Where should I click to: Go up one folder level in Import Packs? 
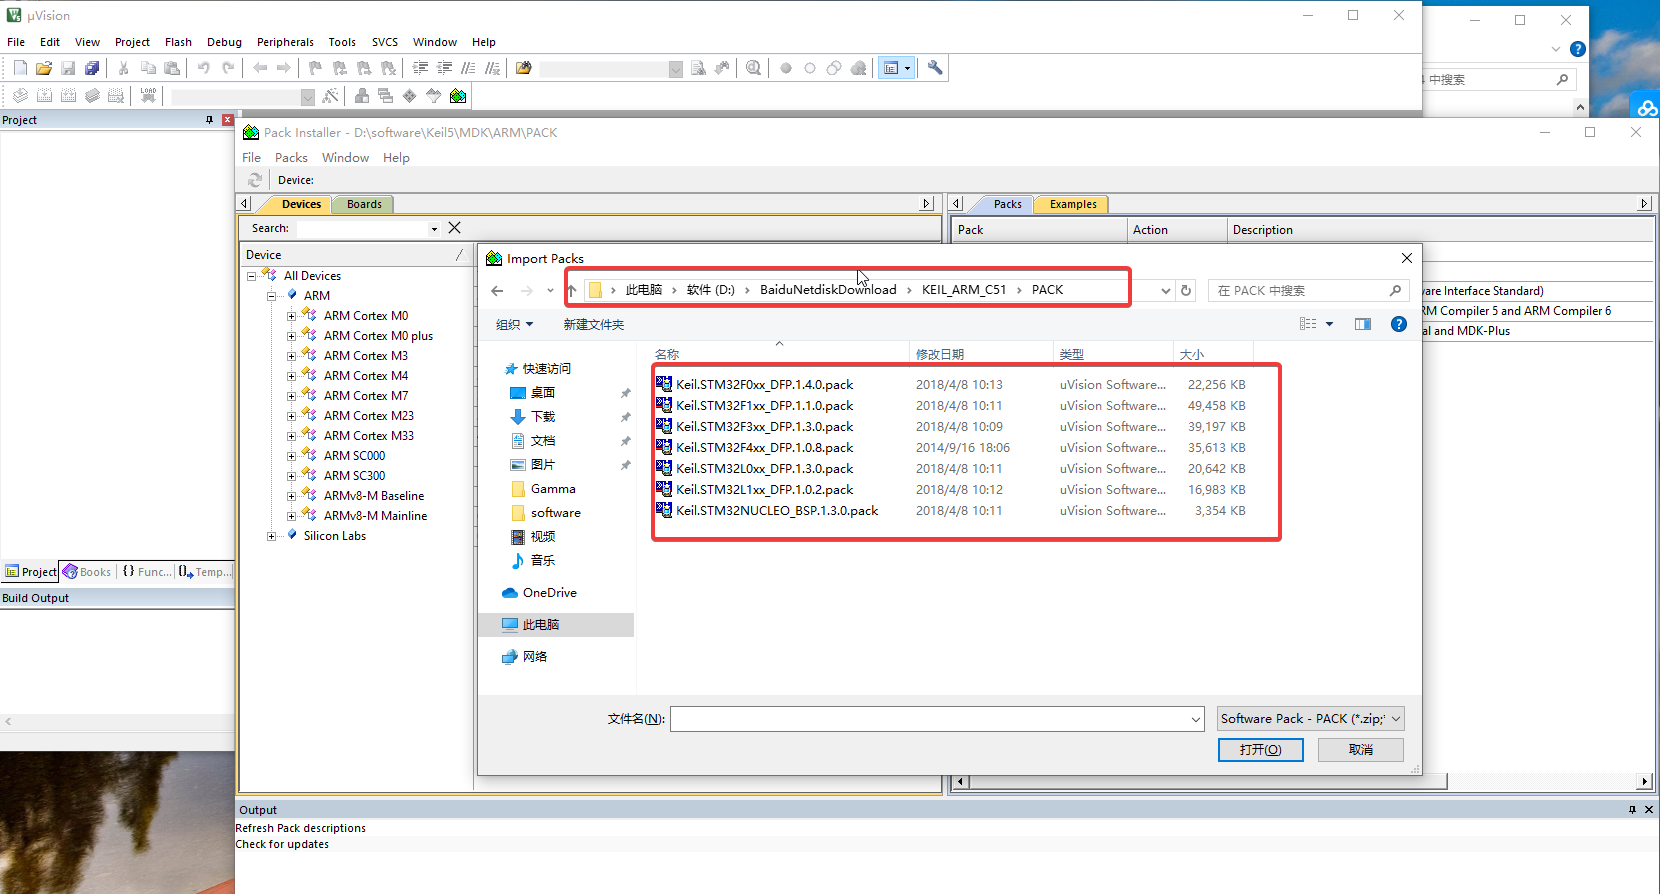(571, 291)
